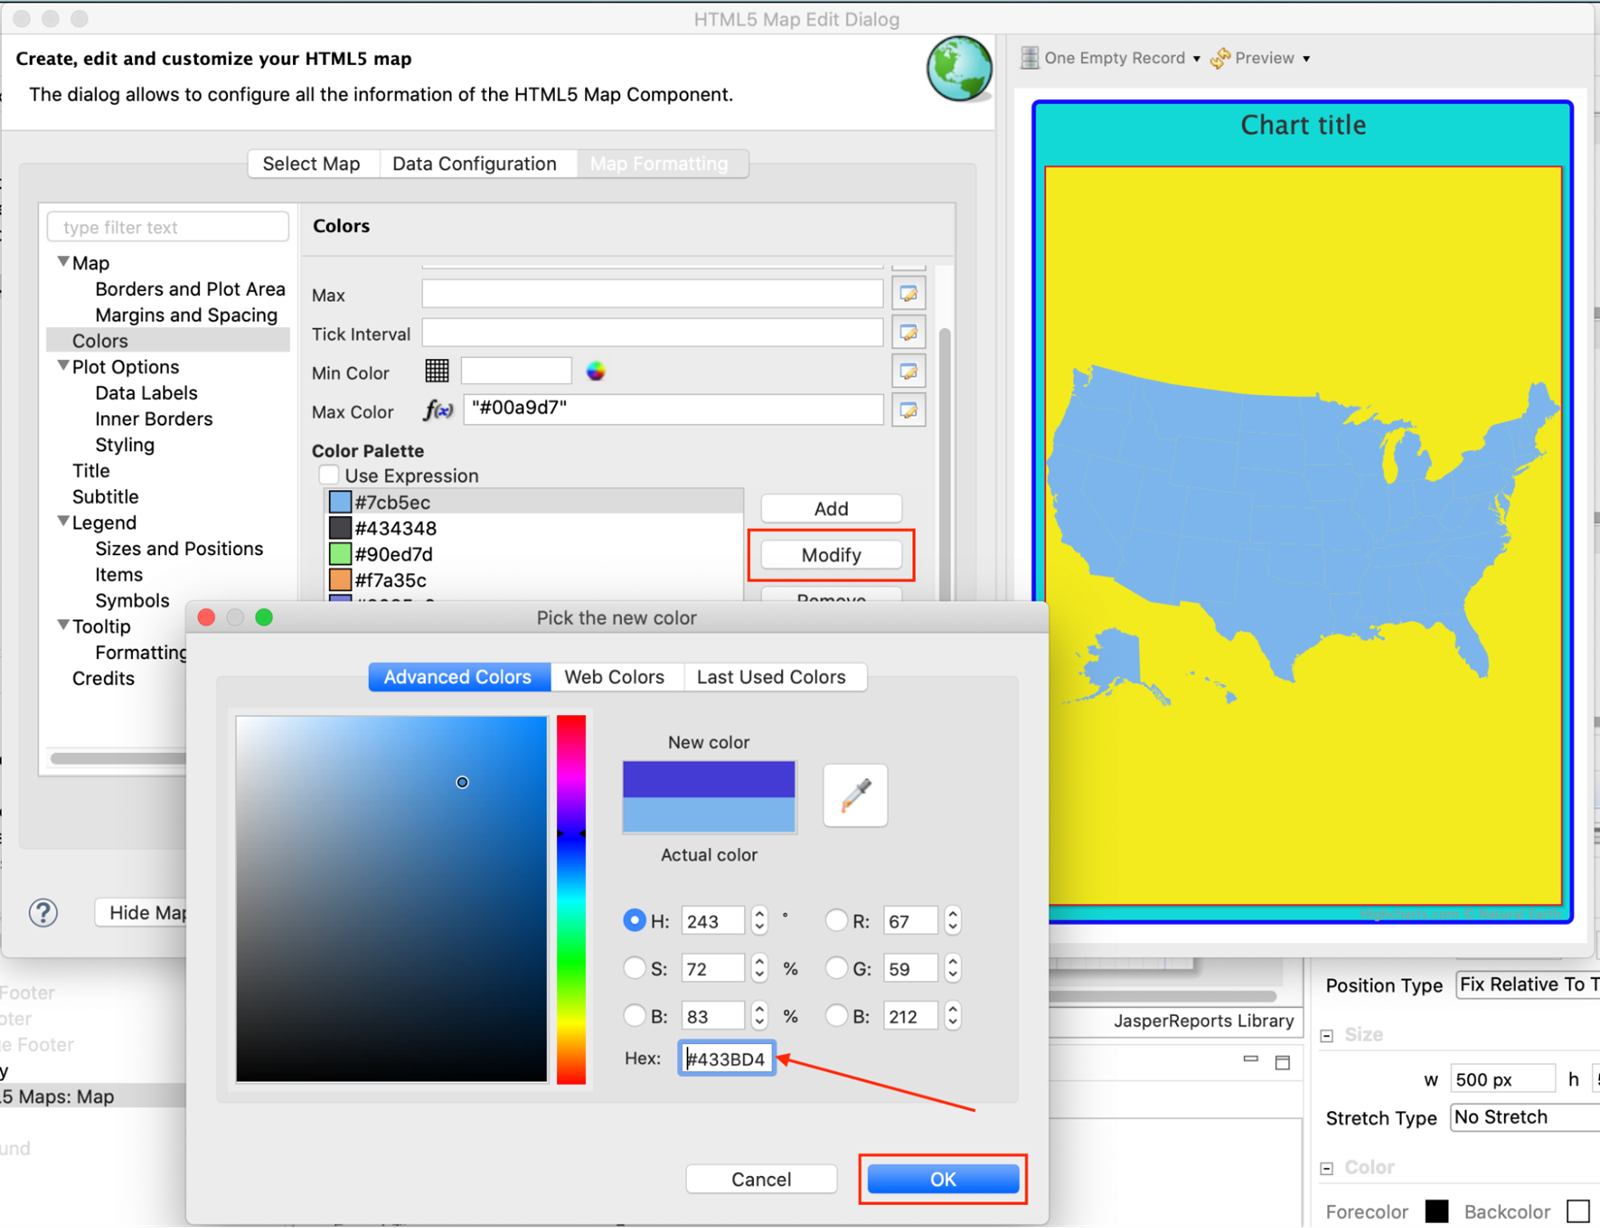This screenshot has width=1600, height=1228.
Task: Click the f(x) expression icon for Max Color
Action: [438, 410]
